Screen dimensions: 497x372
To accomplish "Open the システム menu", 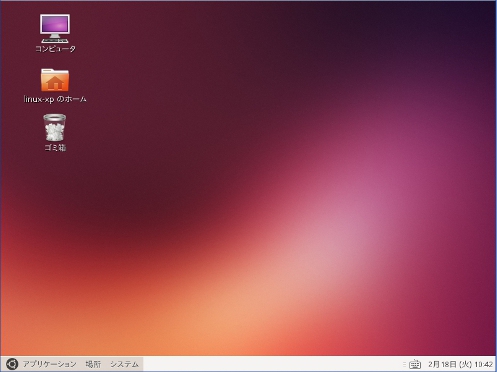I will click(x=124, y=364).
